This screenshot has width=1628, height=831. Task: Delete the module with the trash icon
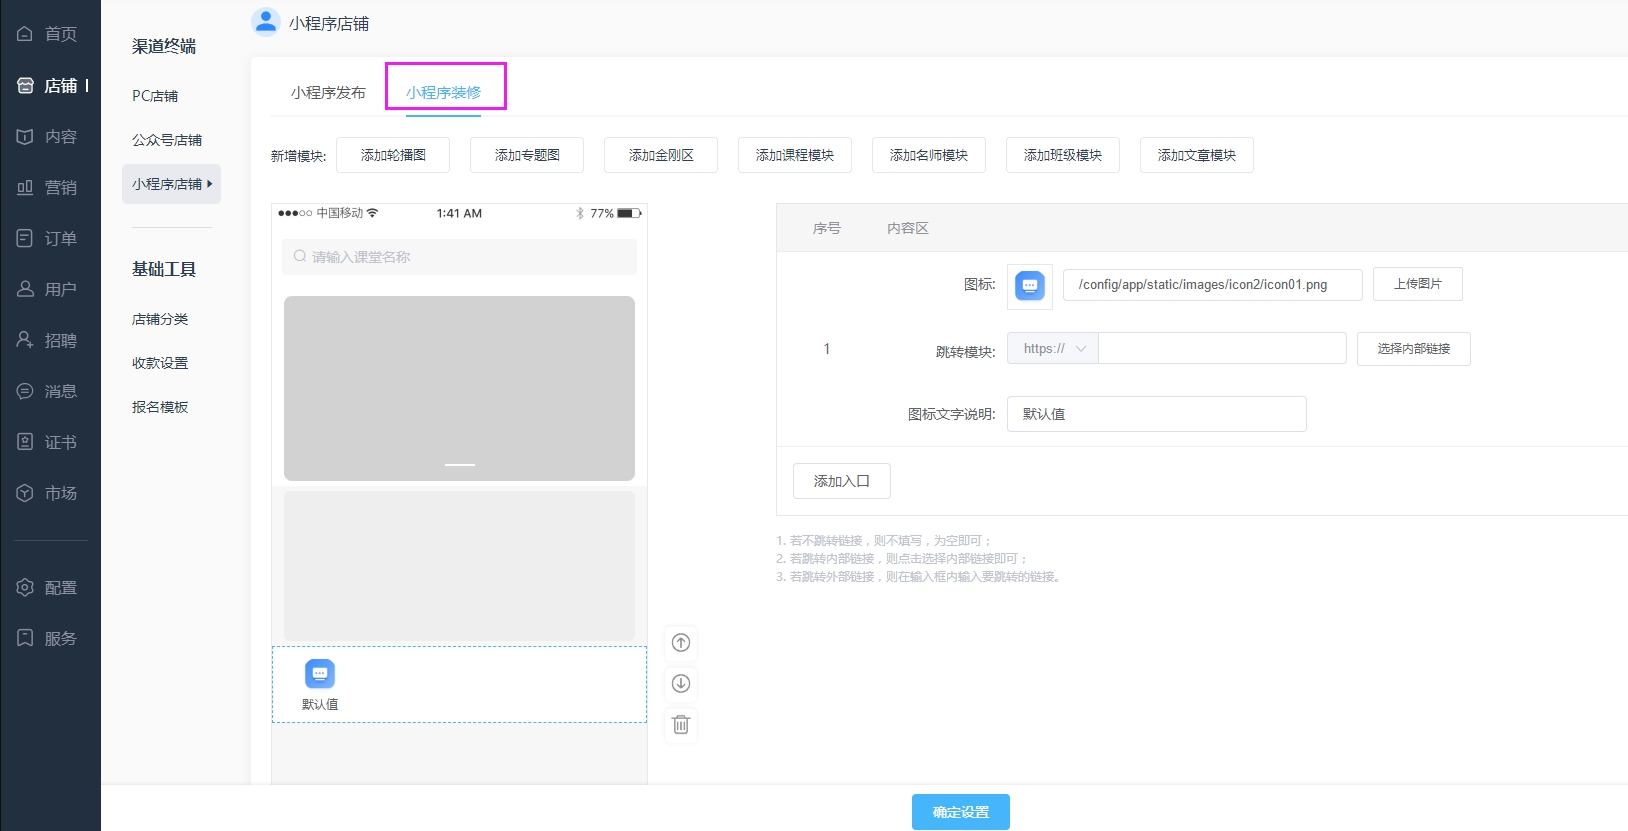click(681, 724)
